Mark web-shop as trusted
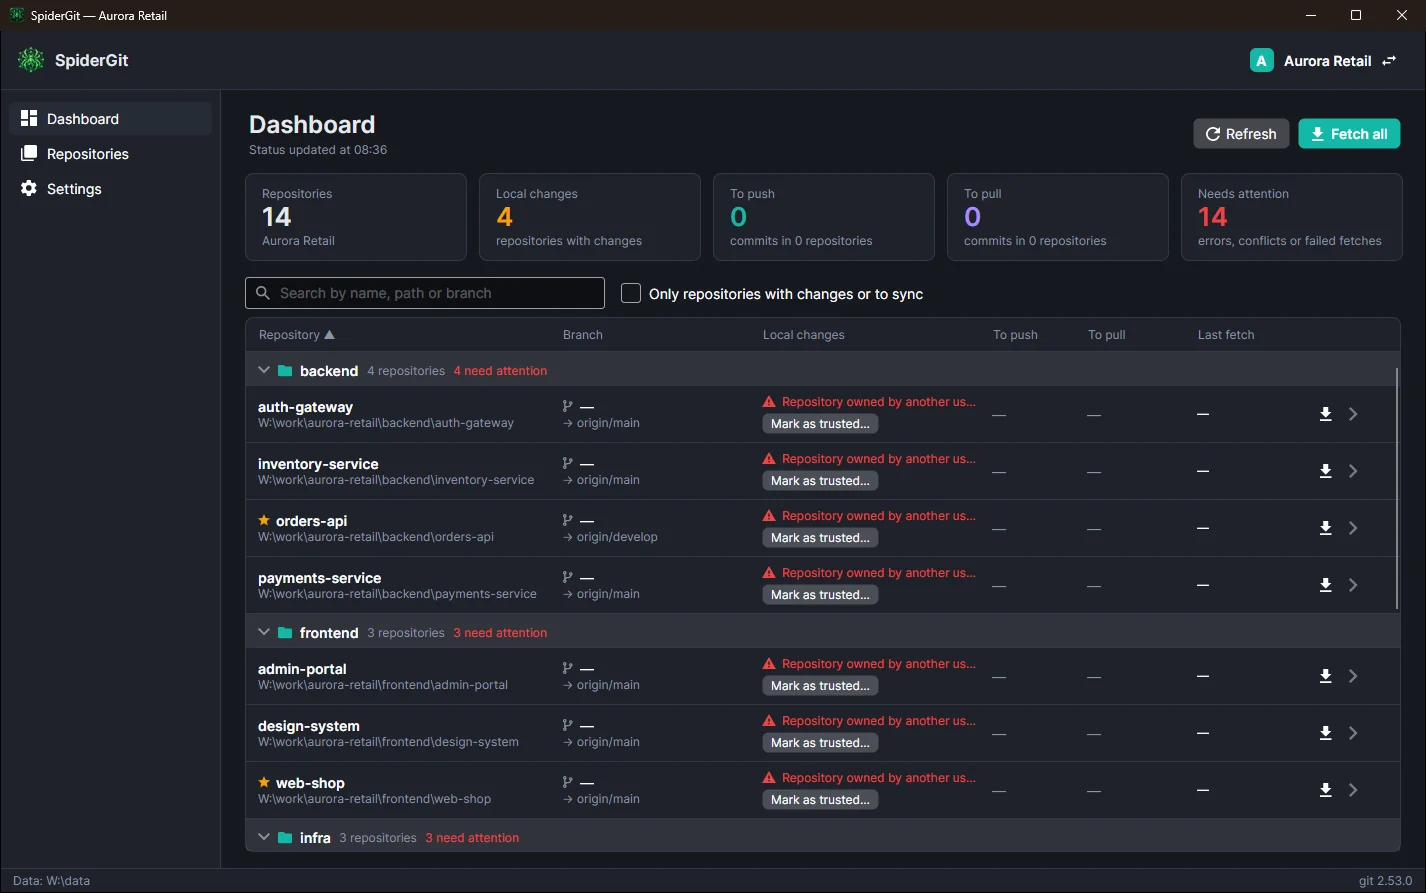This screenshot has height=893, width=1426. 820,800
